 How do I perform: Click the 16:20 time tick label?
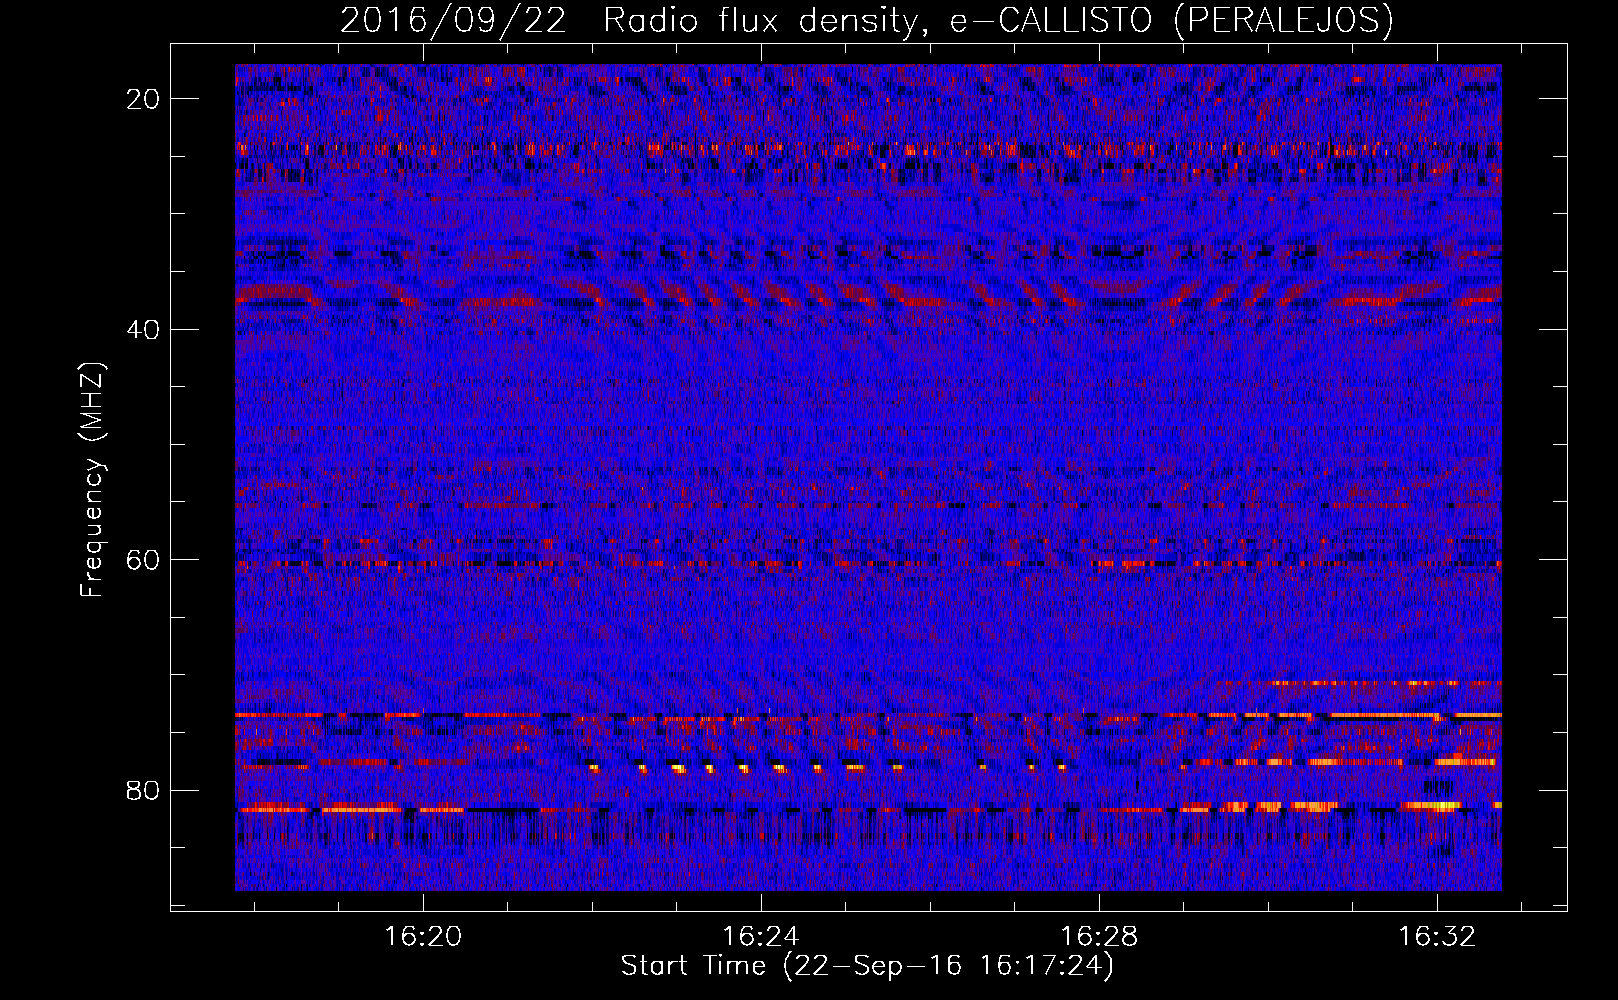coord(423,936)
